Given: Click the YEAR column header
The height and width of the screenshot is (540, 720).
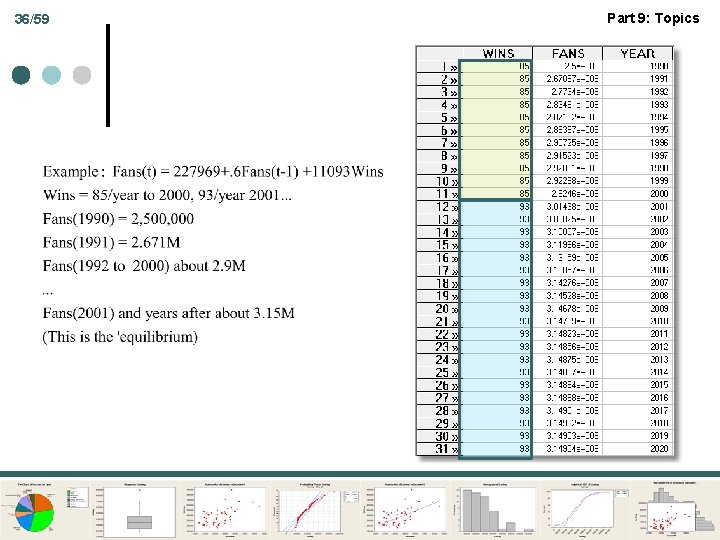Looking at the screenshot, I should tap(637, 53).
